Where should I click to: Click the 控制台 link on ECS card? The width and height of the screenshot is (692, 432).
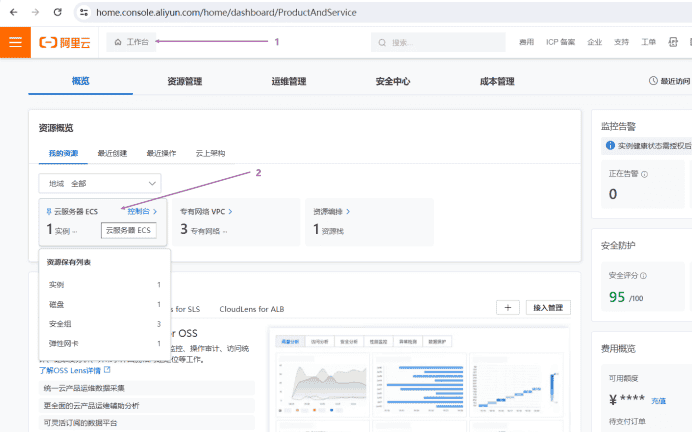coord(141,212)
